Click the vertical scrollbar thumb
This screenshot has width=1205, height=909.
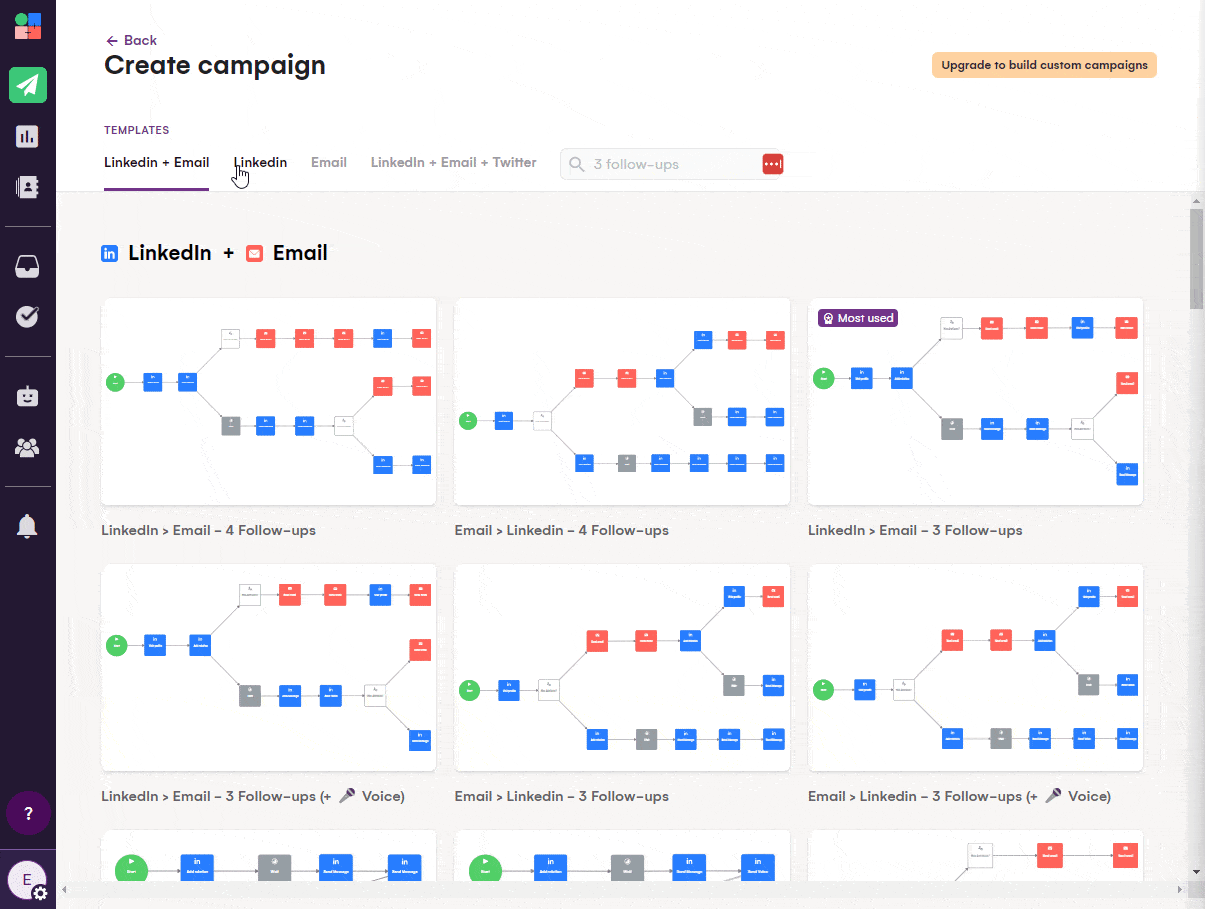pos(1196,260)
